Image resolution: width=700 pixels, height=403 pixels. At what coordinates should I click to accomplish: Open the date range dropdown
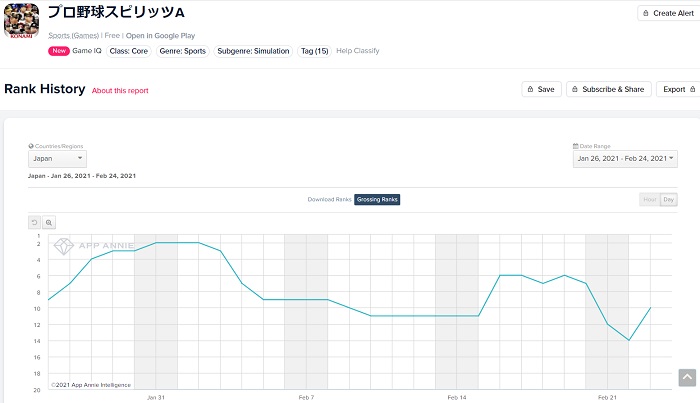tap(625, 159)
